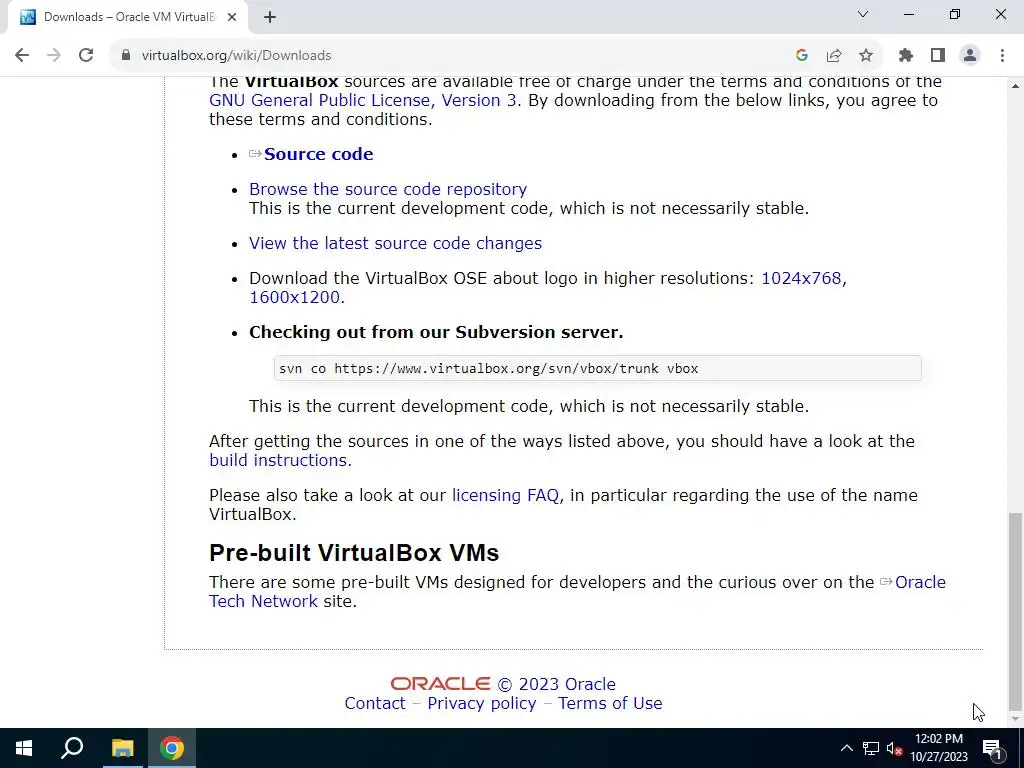The height and width of the screenshot is (768, 1024).
Task: Open the Chrome profile avatar
Action: coord(970,56)
